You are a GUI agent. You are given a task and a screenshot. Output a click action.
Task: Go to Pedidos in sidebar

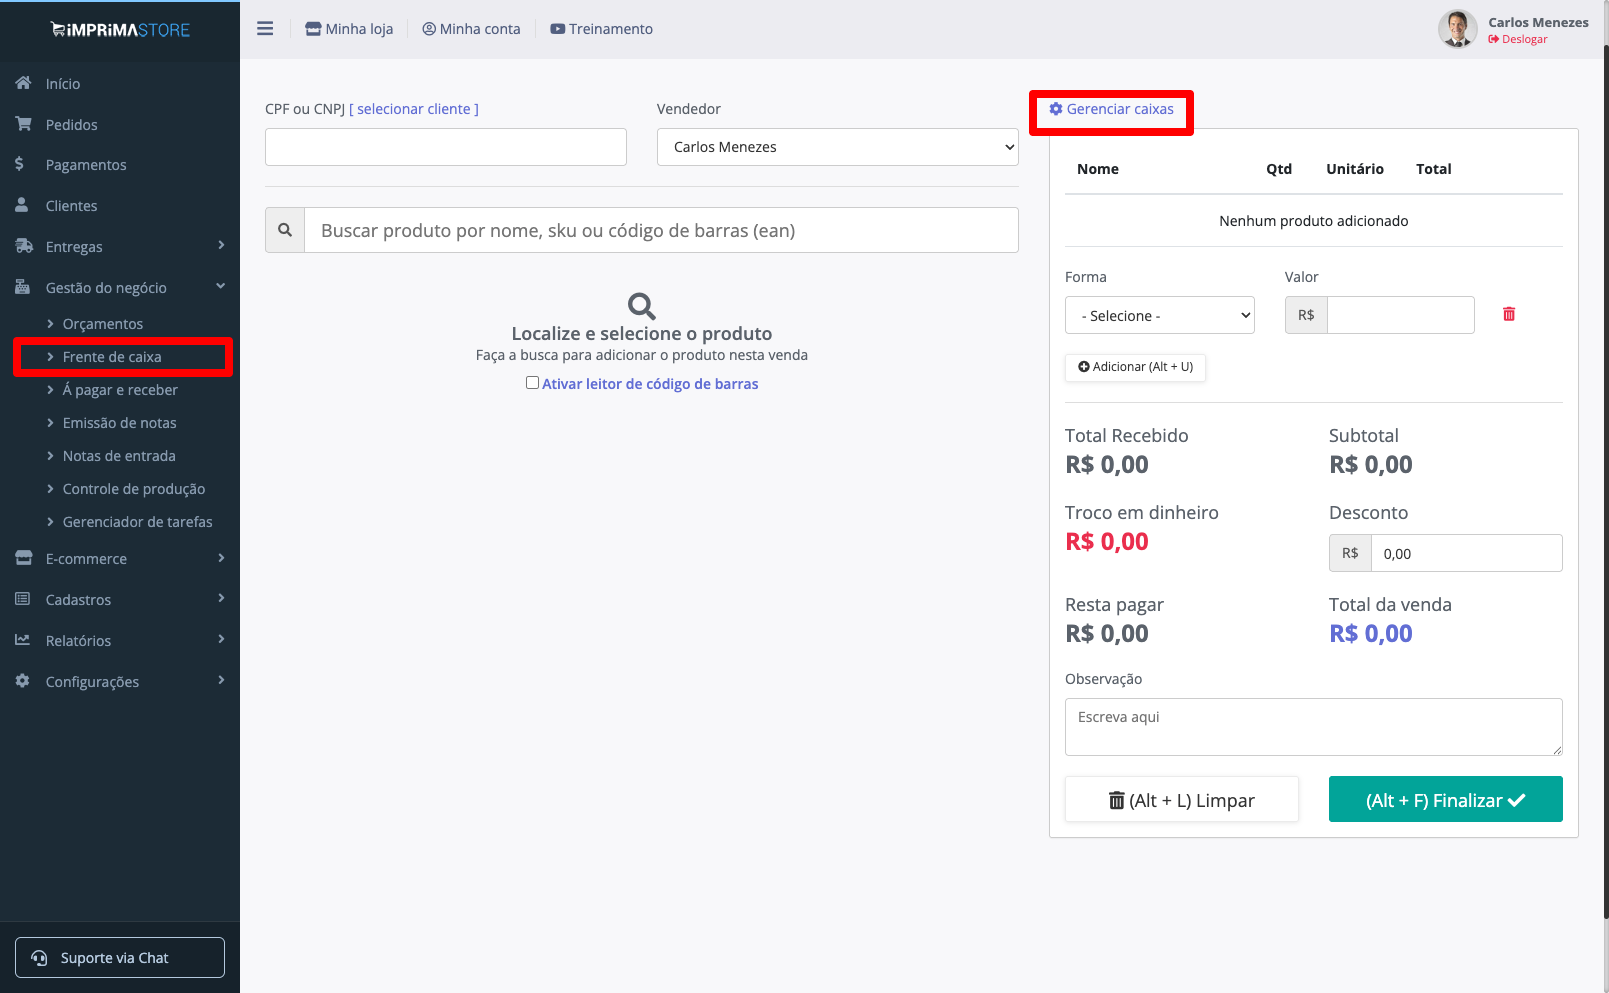click(x=72, y=125)
